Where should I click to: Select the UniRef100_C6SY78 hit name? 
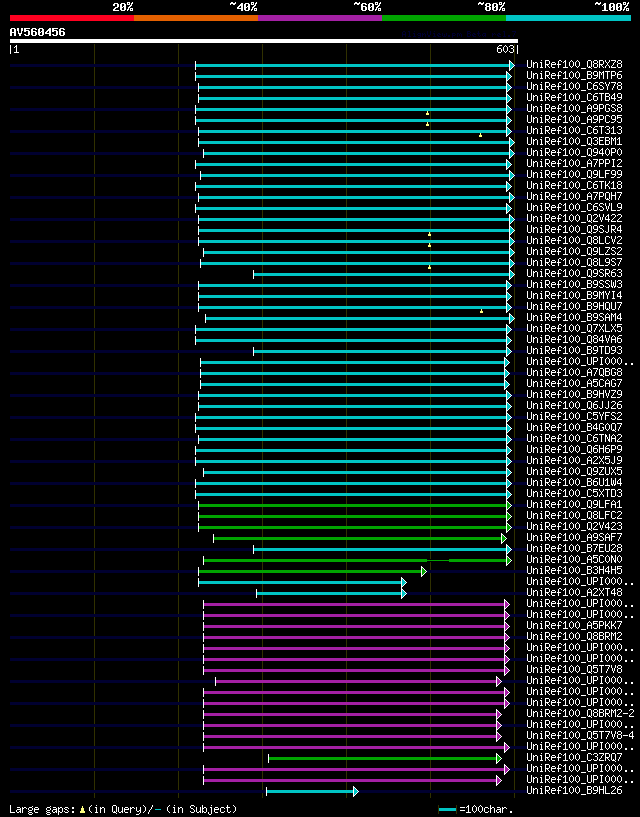[574, 86]
